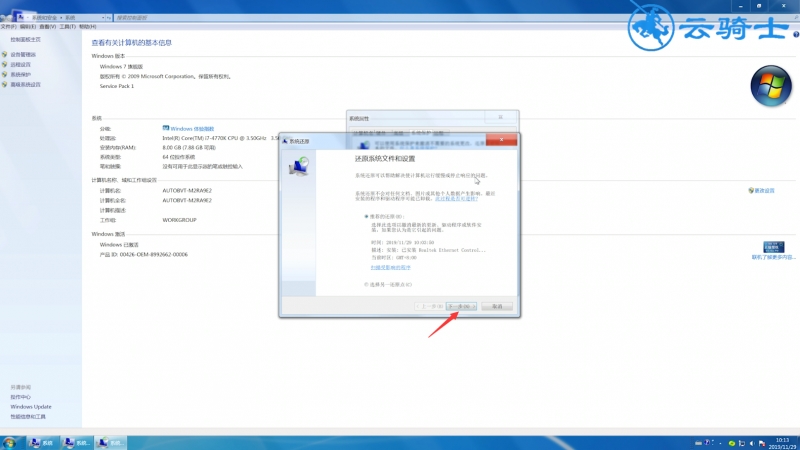Viewport: 800px width, 450px height.
Task: Click the WORKGROUP value text
Action: point(180,220)
